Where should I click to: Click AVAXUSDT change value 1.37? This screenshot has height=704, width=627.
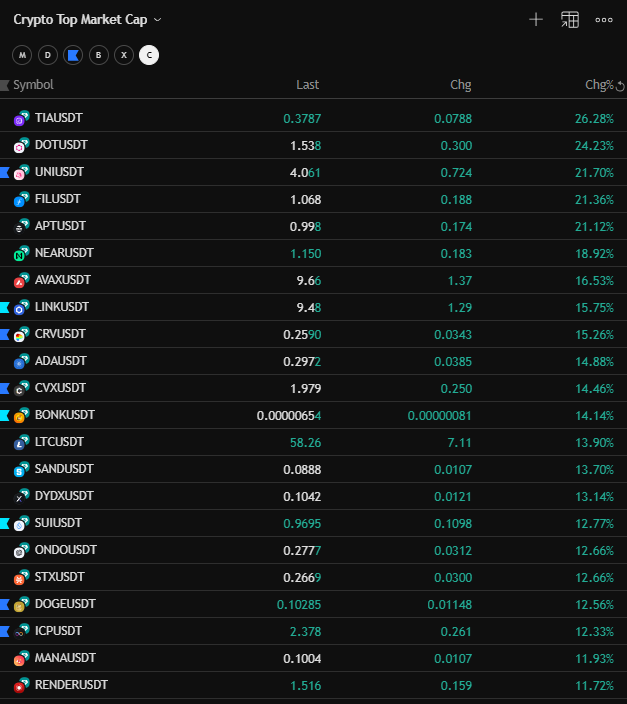[459, 281]
